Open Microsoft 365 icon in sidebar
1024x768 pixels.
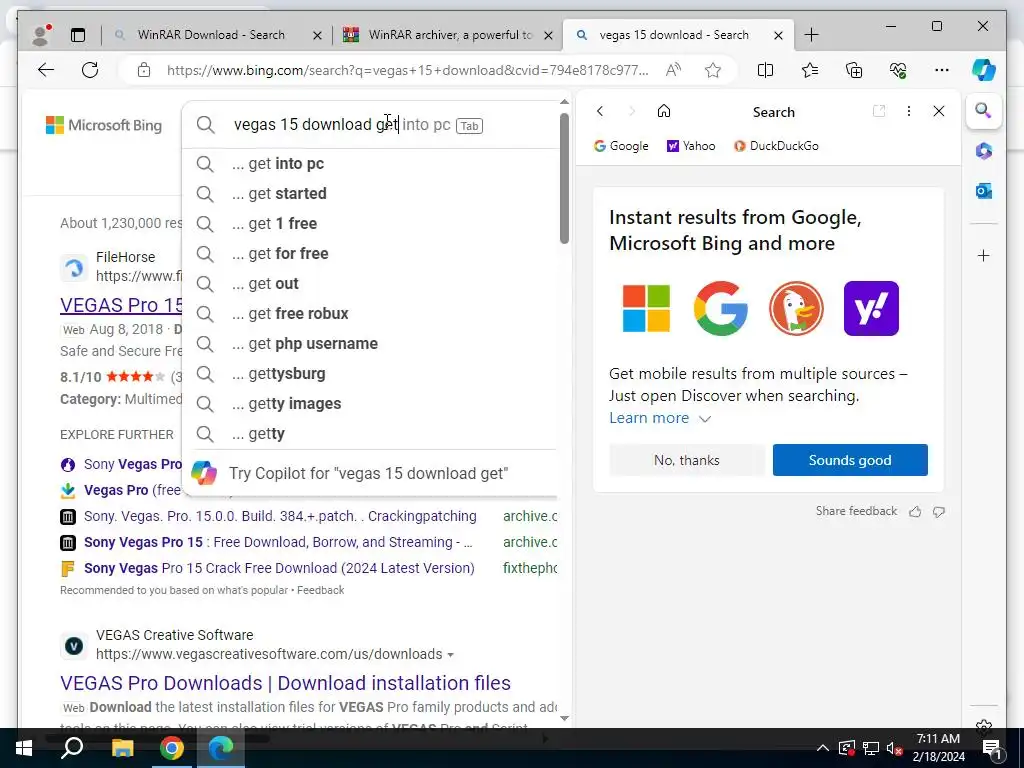point(984,151)
